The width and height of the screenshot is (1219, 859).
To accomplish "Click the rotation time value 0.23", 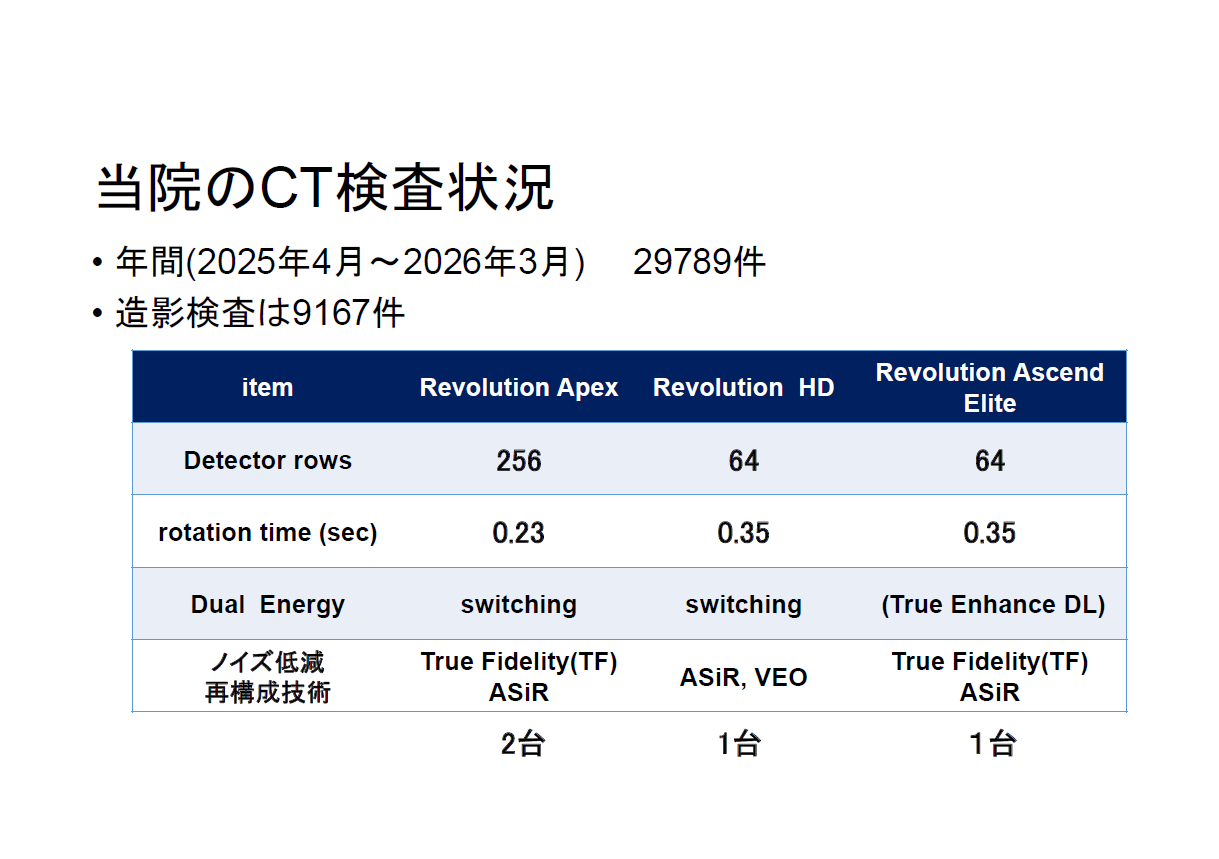I will point(519,533).
